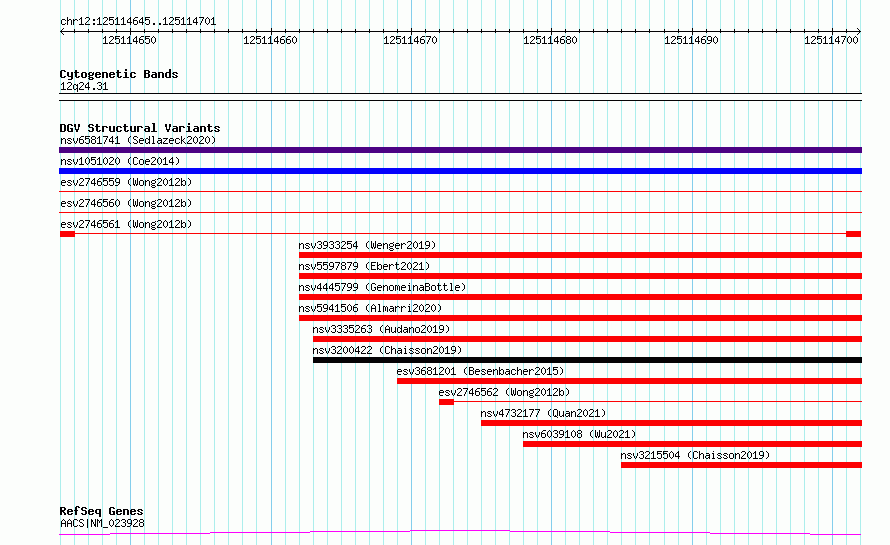The image size is (890, 545).
Task: Click the red nsv4445799 GenomeinaBottle bar
Action: click(580, 297)
